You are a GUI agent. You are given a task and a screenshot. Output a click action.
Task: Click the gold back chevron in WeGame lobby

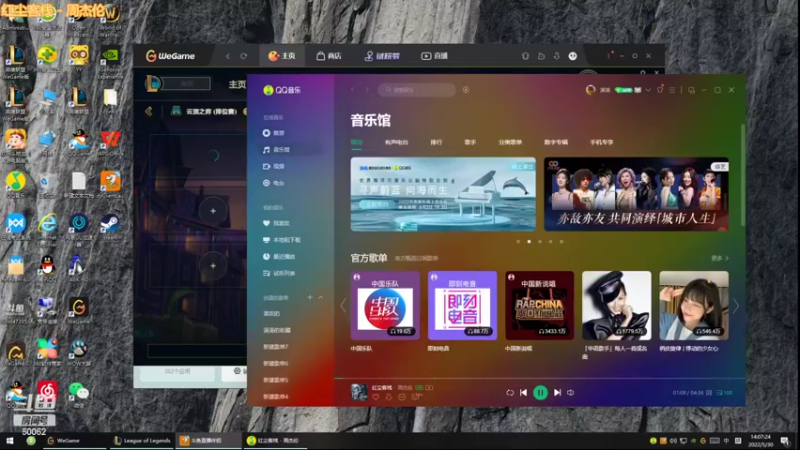click(148, 111)
